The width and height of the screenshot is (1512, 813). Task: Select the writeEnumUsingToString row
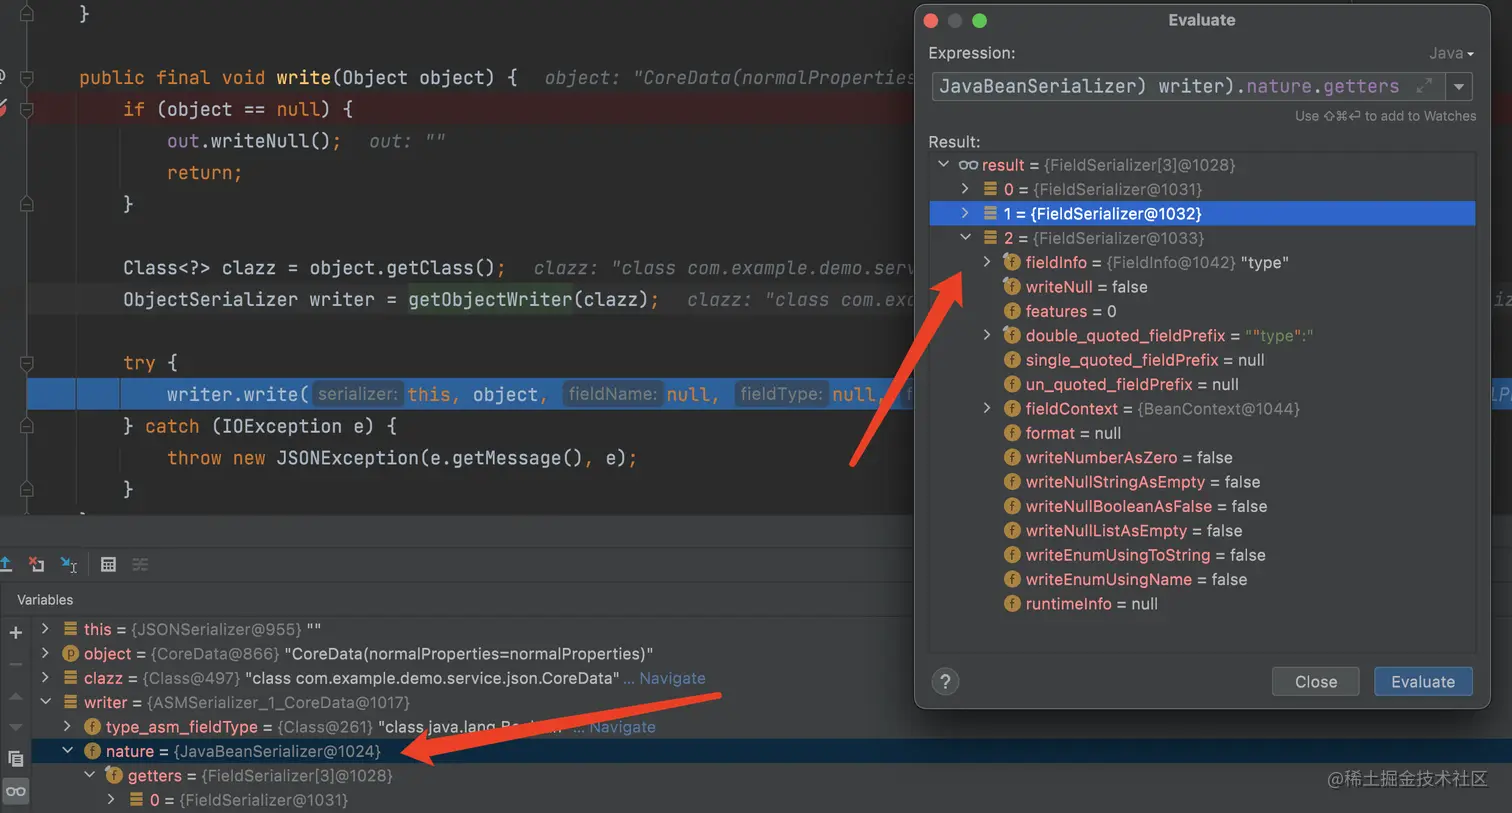(1202, 555)
